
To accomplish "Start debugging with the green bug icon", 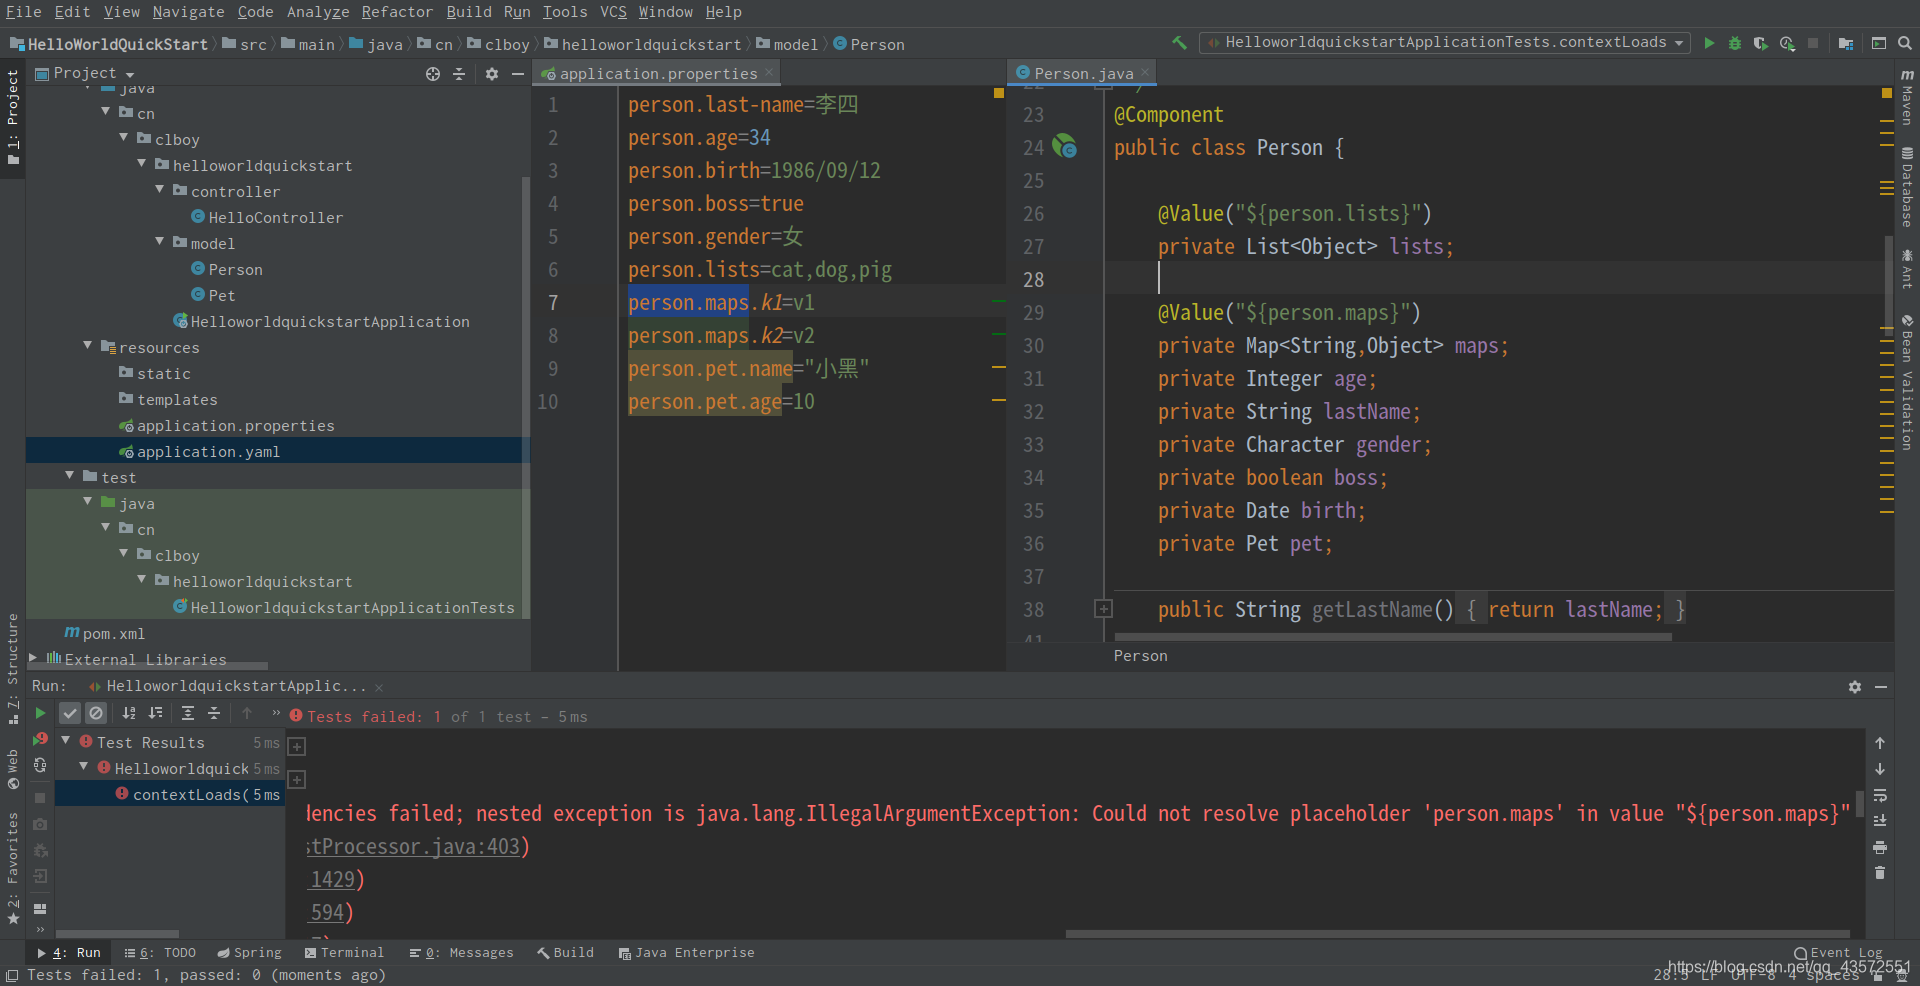I will pos(1735,43).
